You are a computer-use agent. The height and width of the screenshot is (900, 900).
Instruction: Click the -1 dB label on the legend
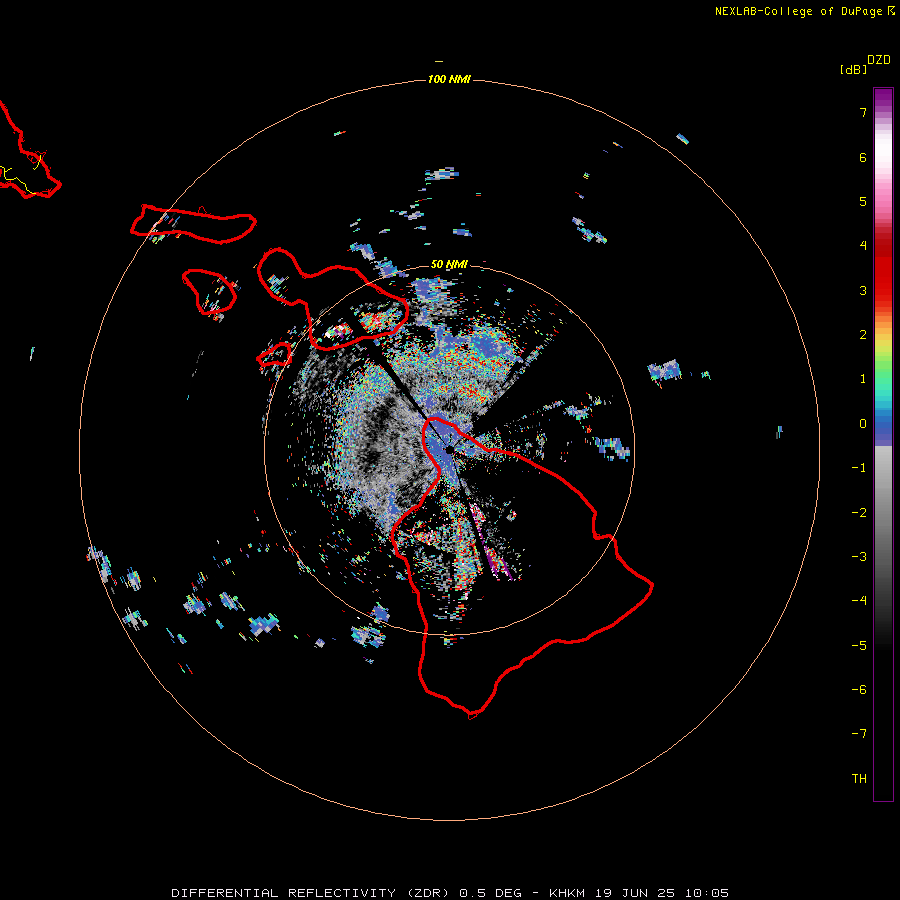(859, 468)
